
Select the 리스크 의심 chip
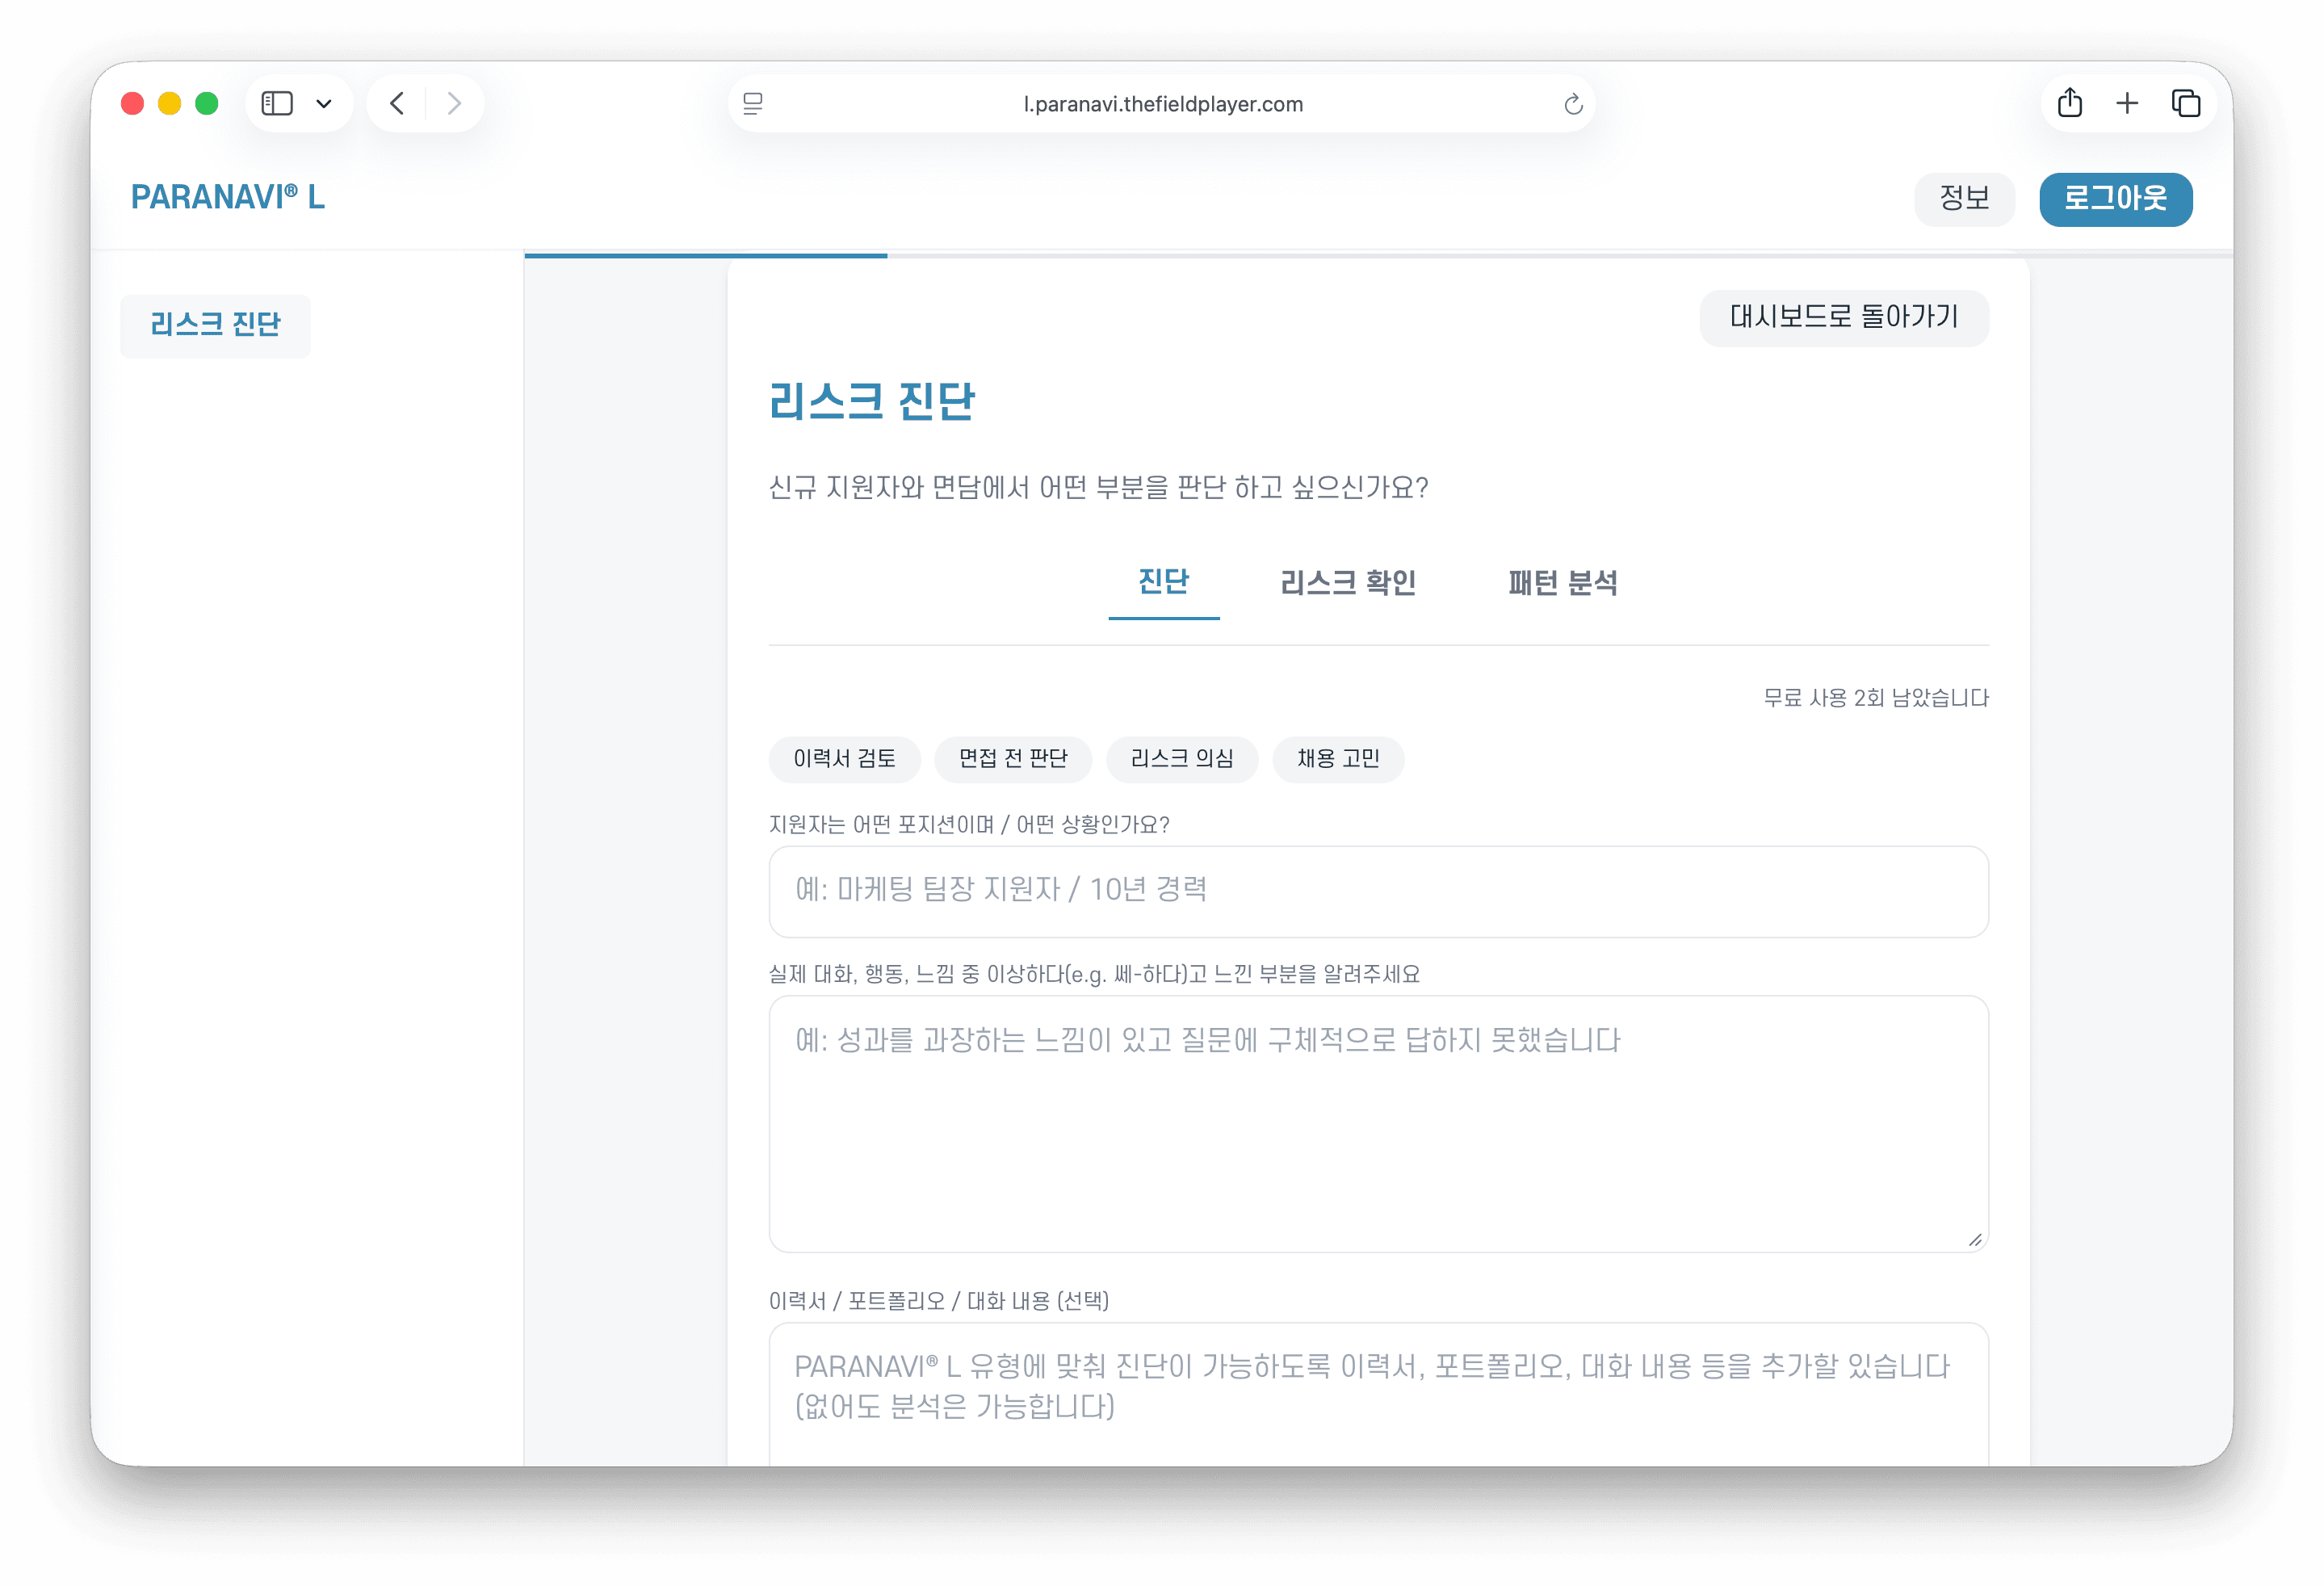coord(1182,759)
